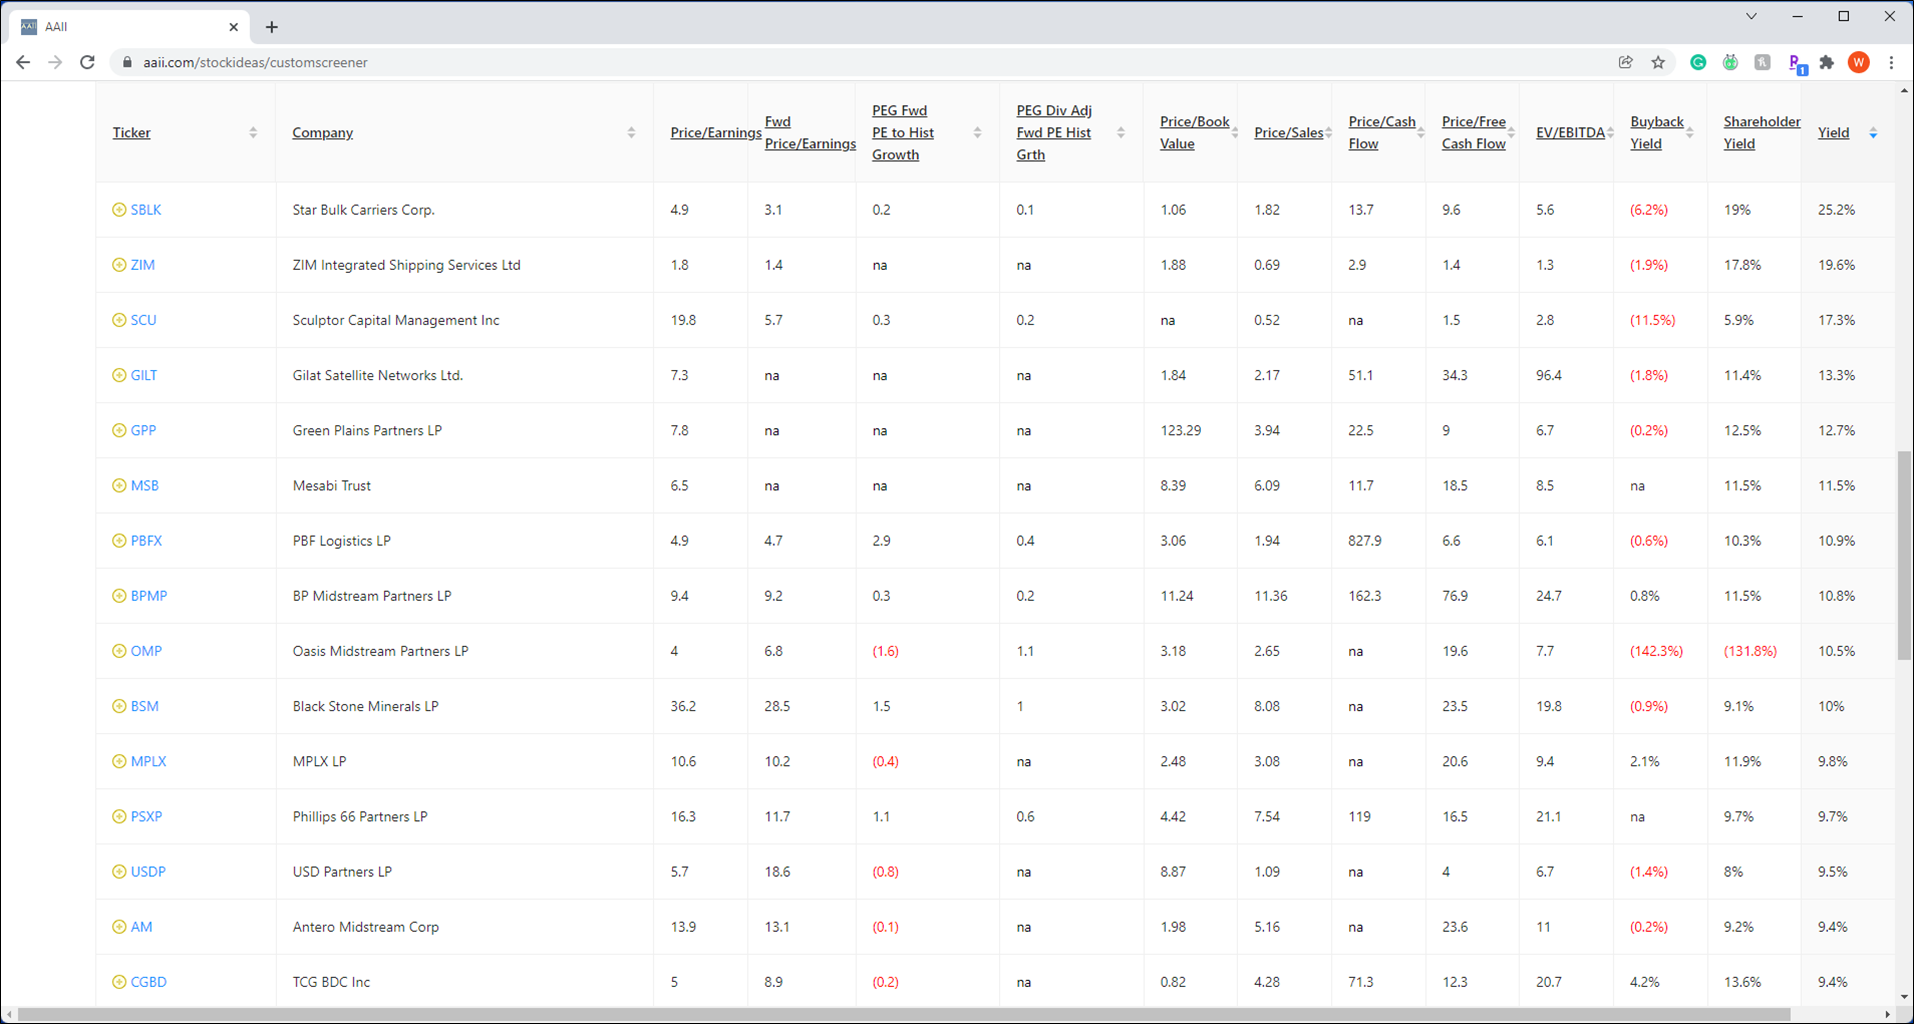Share this page via share icon

(x=1626, y=62)
